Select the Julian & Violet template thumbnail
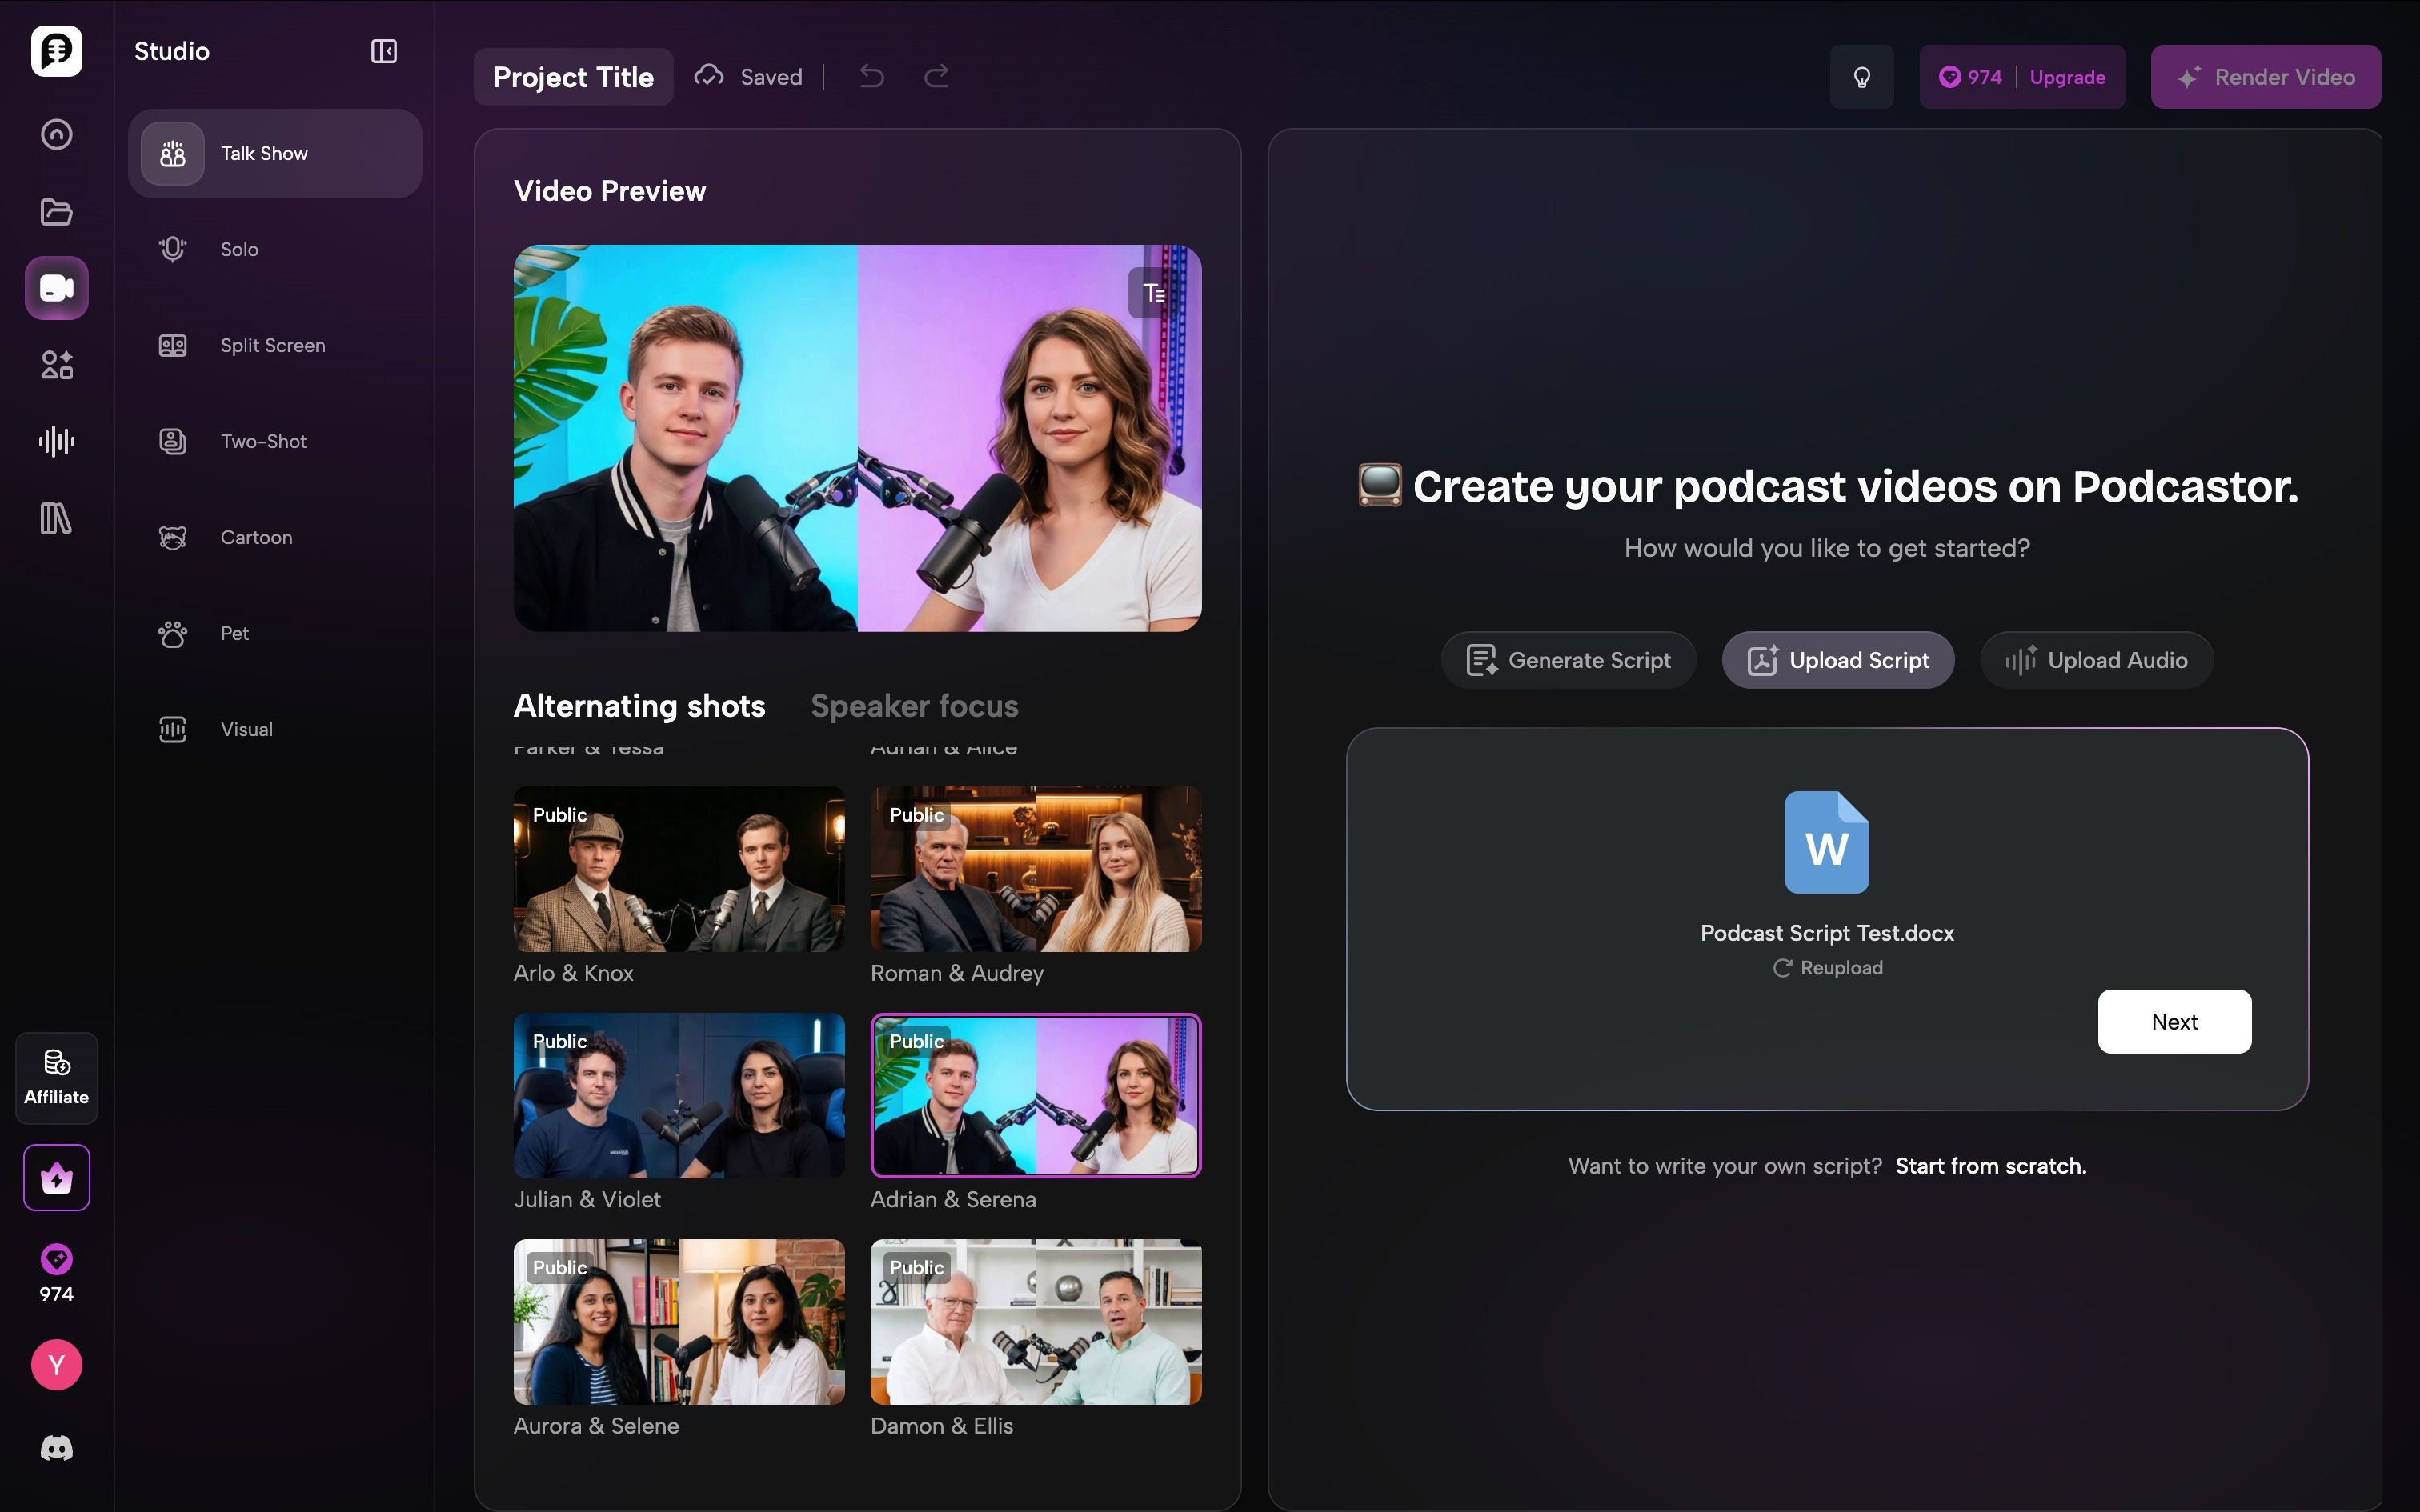The height and width of the screenshot is (1512, 2420). point(679,1095)
